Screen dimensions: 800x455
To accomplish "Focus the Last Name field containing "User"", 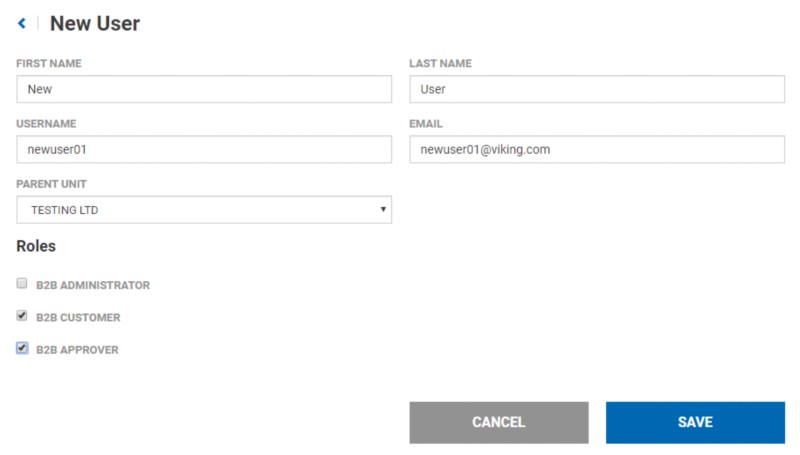I will pyautogui.click(x=596, y=89).
